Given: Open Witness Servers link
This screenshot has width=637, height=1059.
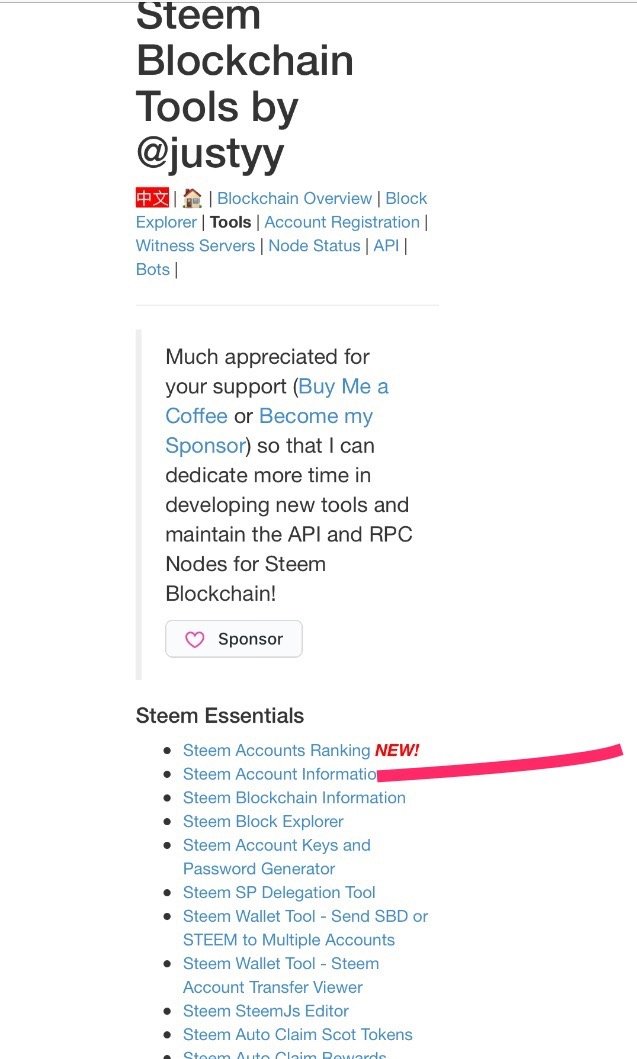Looking at the screenshot, I should tap(195, 245).
